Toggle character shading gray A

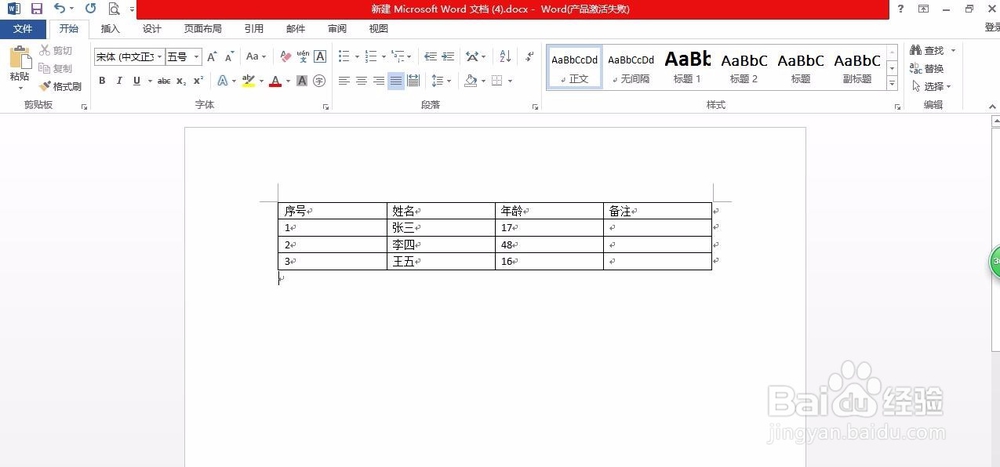click(x=302, y=81)
